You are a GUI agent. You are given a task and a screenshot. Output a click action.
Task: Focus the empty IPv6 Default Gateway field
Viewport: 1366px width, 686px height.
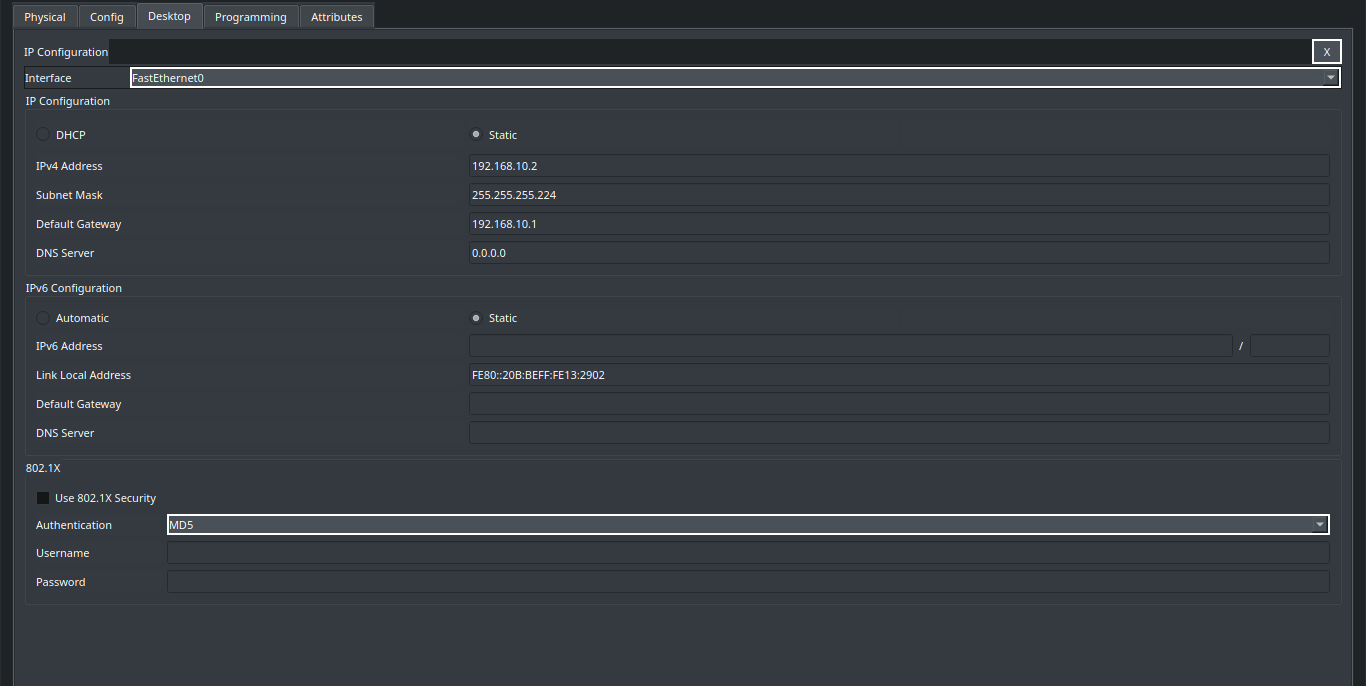pyautogui.click(x=899, y=404)
